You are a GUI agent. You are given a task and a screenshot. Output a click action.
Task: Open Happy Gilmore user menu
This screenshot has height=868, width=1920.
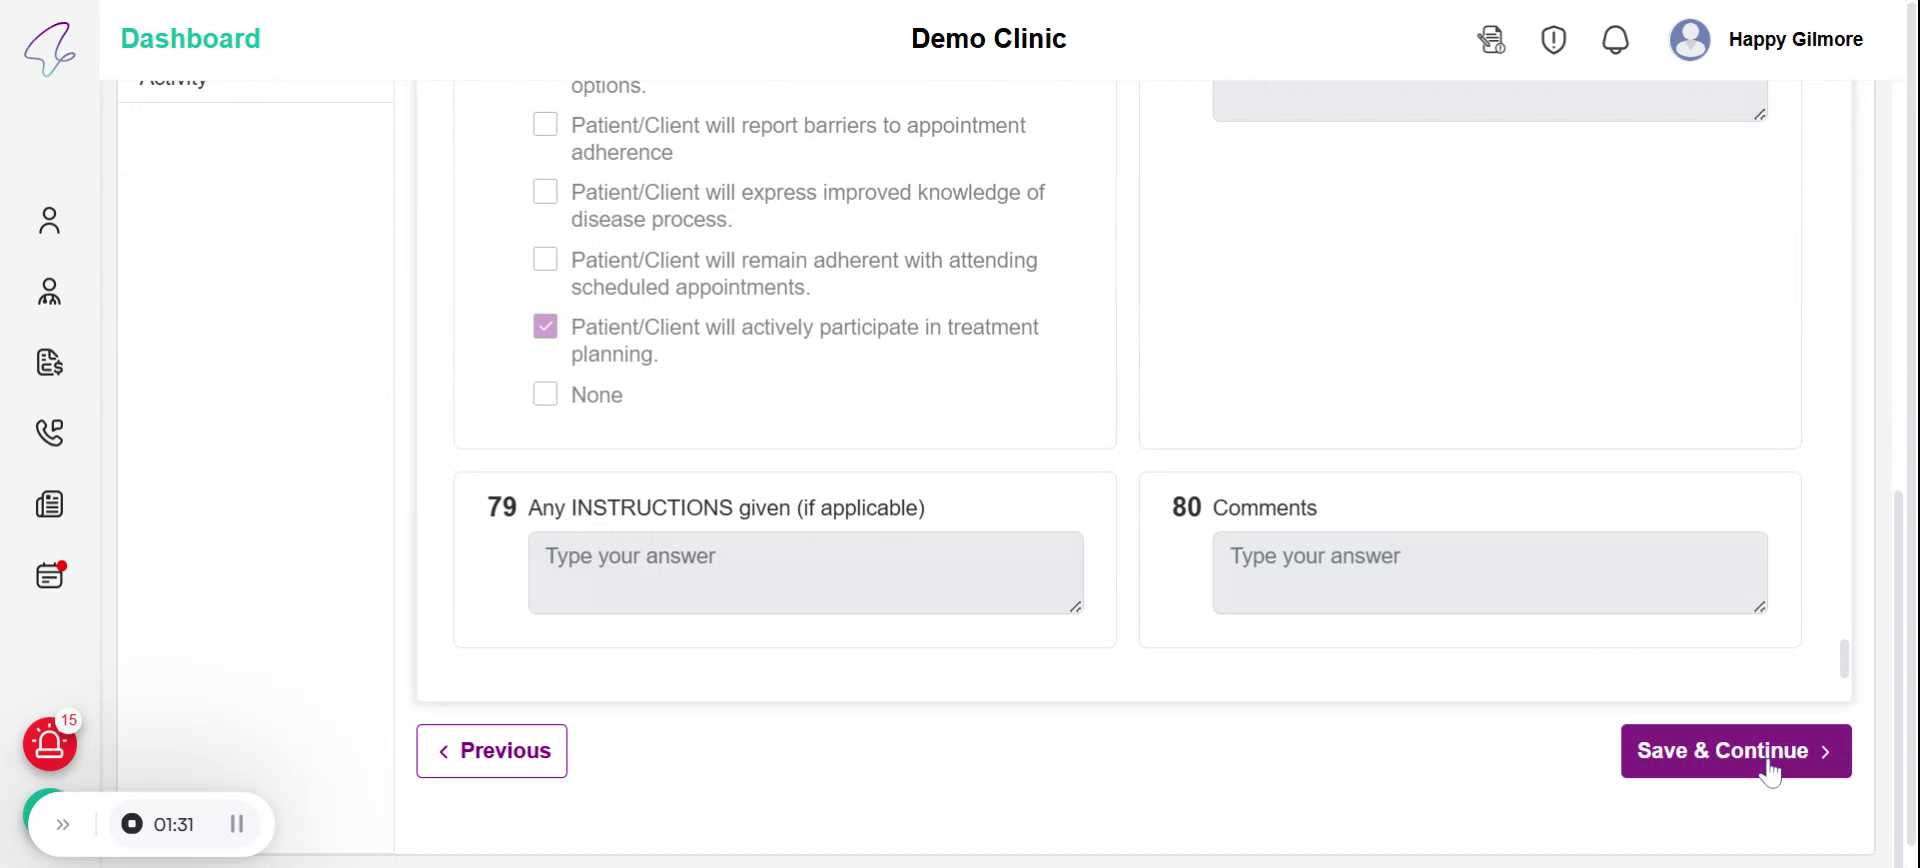tap(1795, 40)
